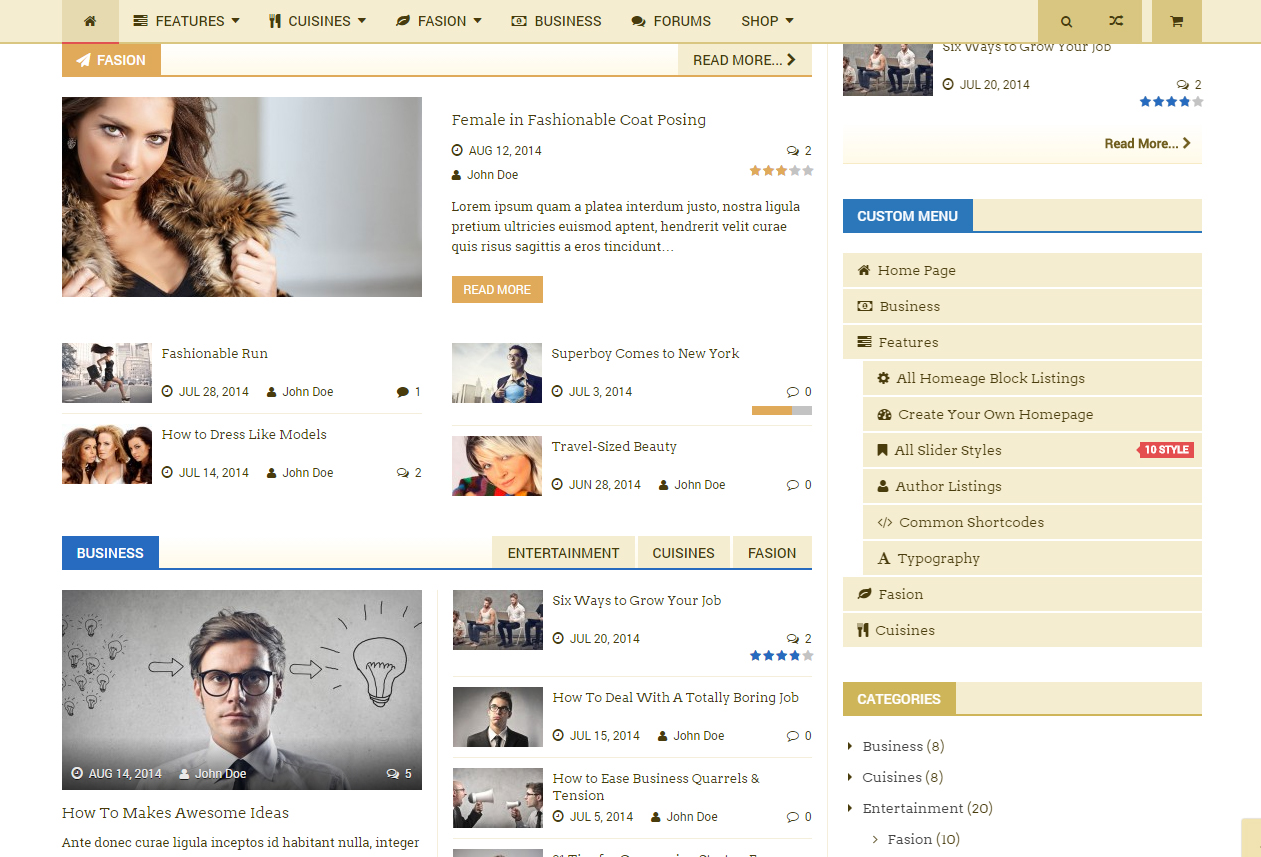Select the Cuisines tab in Business block
Screen dimensions: 1261x857
[x=683, y=553]
